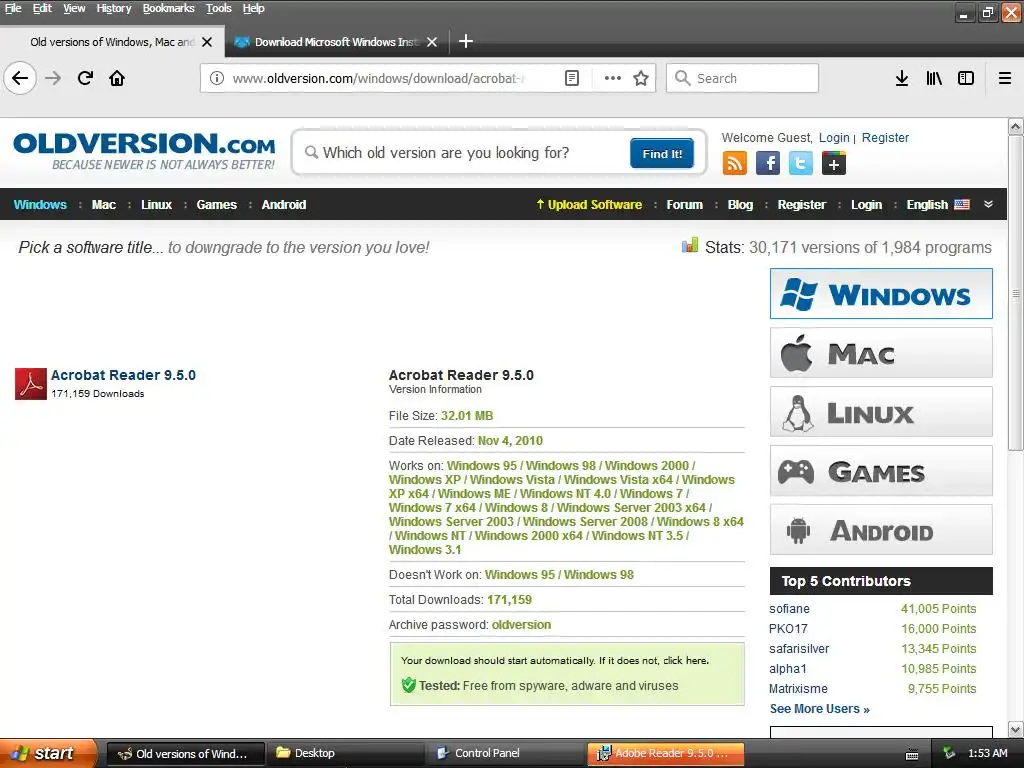
Task: Select Mac in the navigation bar
Action: (104, 204)
